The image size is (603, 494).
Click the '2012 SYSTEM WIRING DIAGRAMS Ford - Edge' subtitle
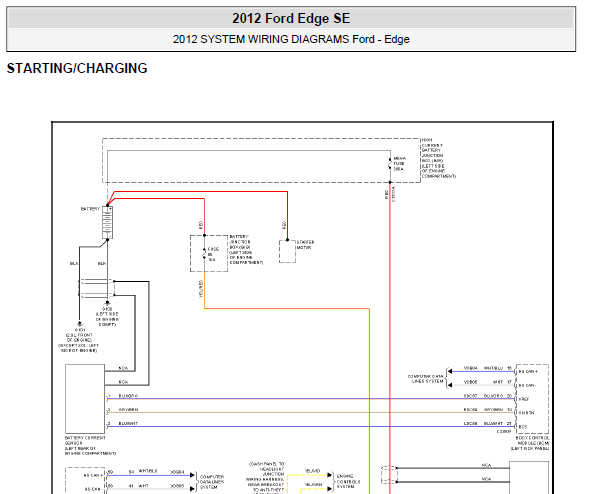coord(291,39)
